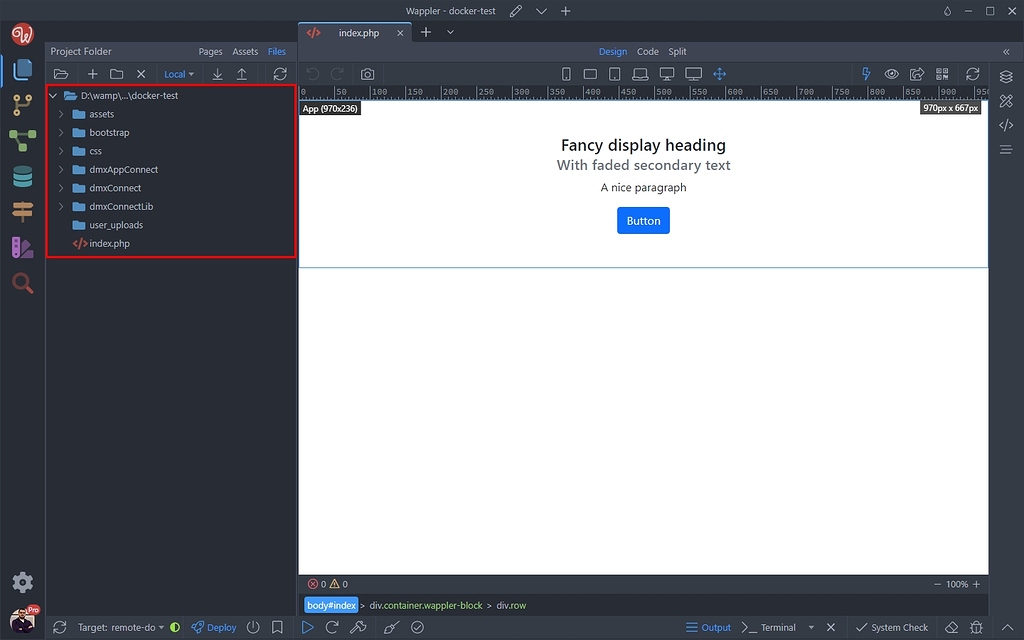Delete selected file with X icon
This screenshot has height=640, width=1024.
pyautogui.click(x=141, y=74)
